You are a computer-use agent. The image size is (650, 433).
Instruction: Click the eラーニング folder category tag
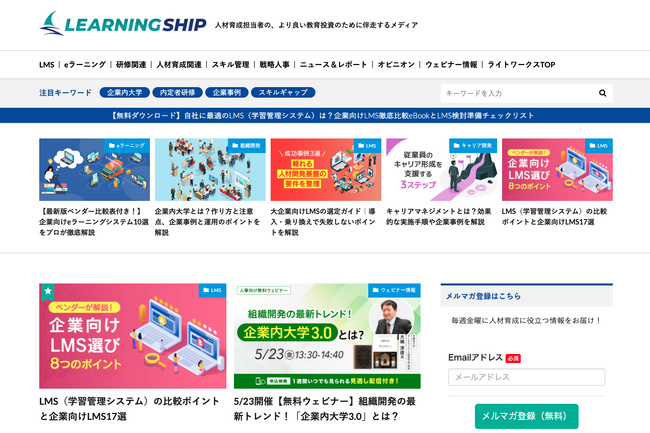click(x=127, y=145)
